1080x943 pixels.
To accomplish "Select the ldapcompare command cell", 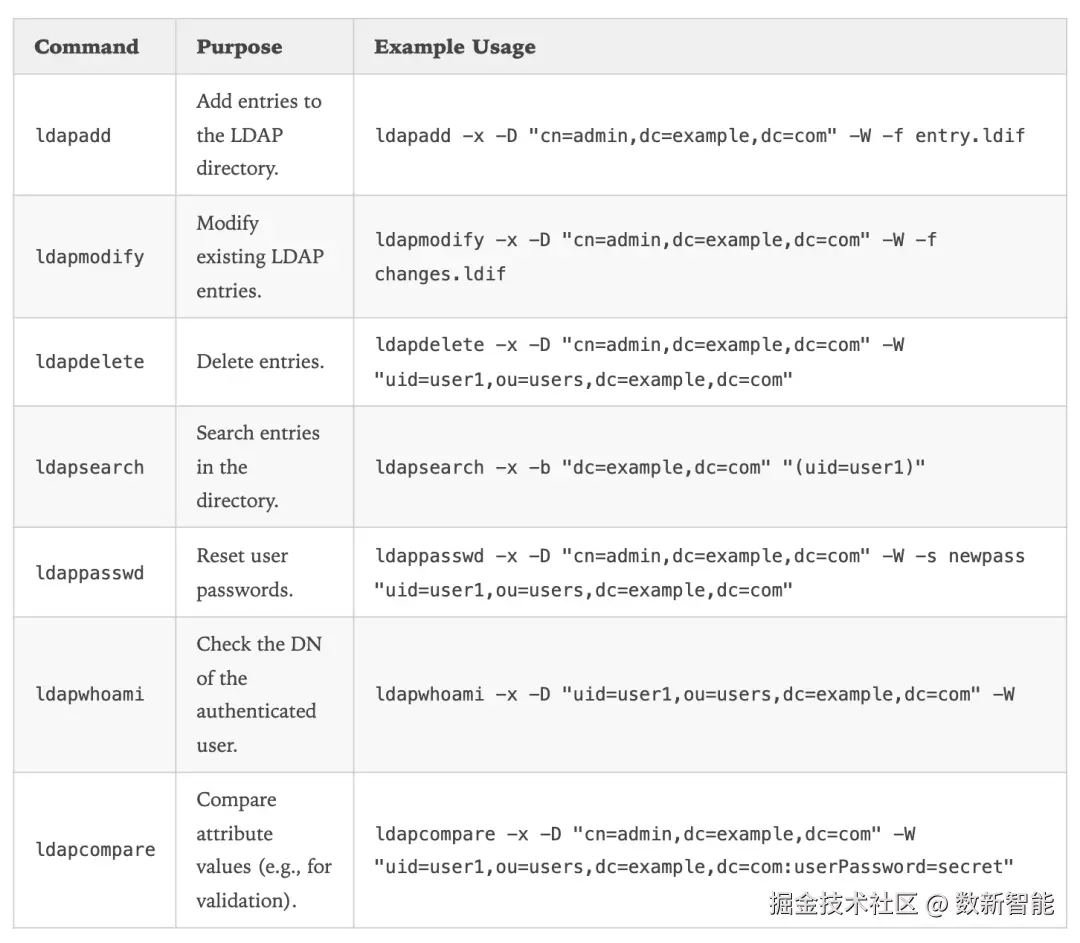I will (96, 850).
